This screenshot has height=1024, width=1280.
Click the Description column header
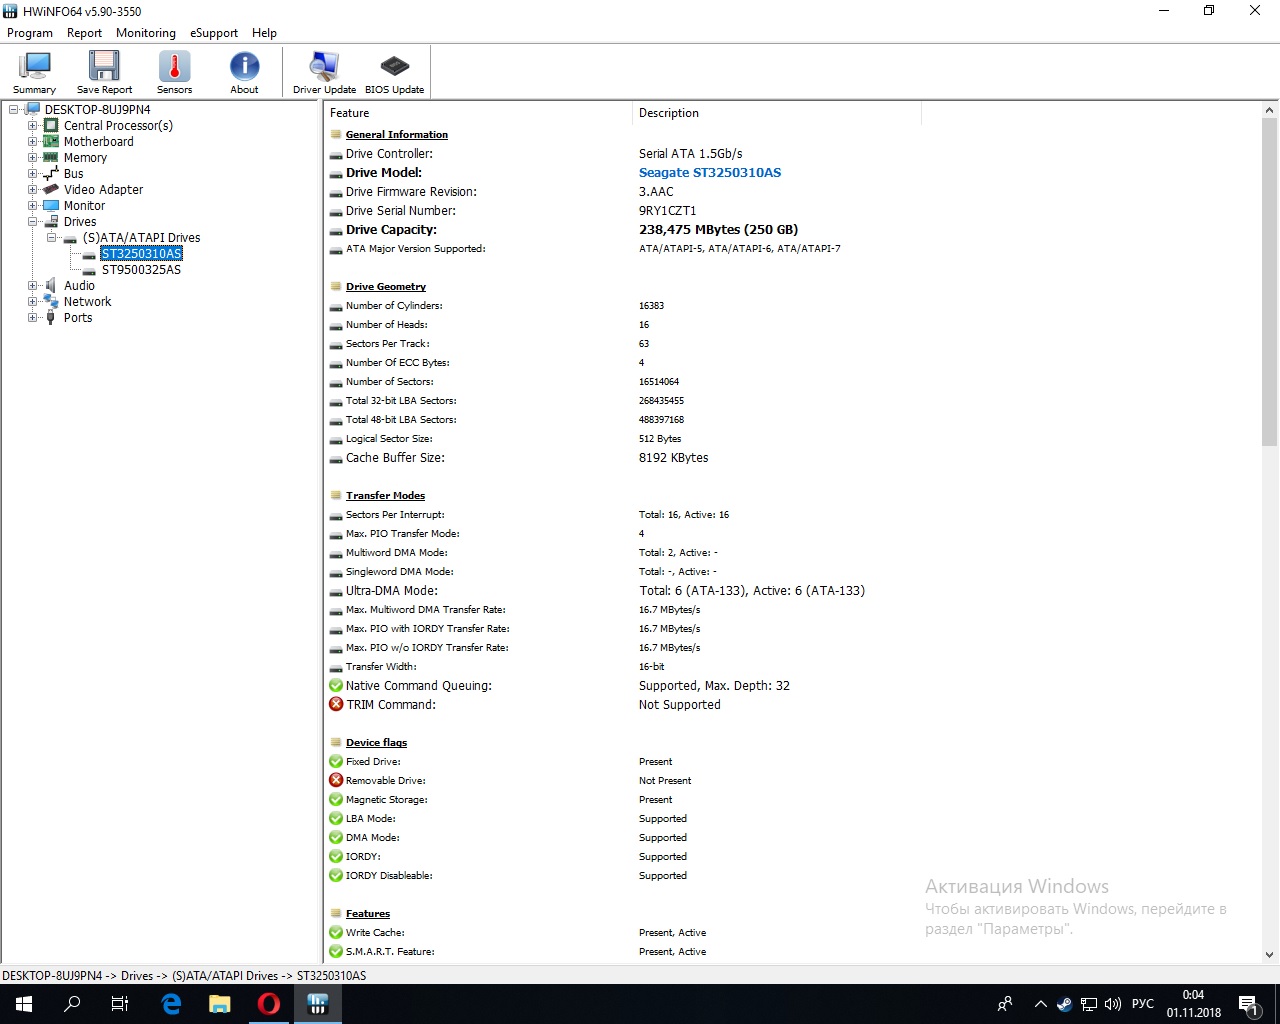[776, 113]
